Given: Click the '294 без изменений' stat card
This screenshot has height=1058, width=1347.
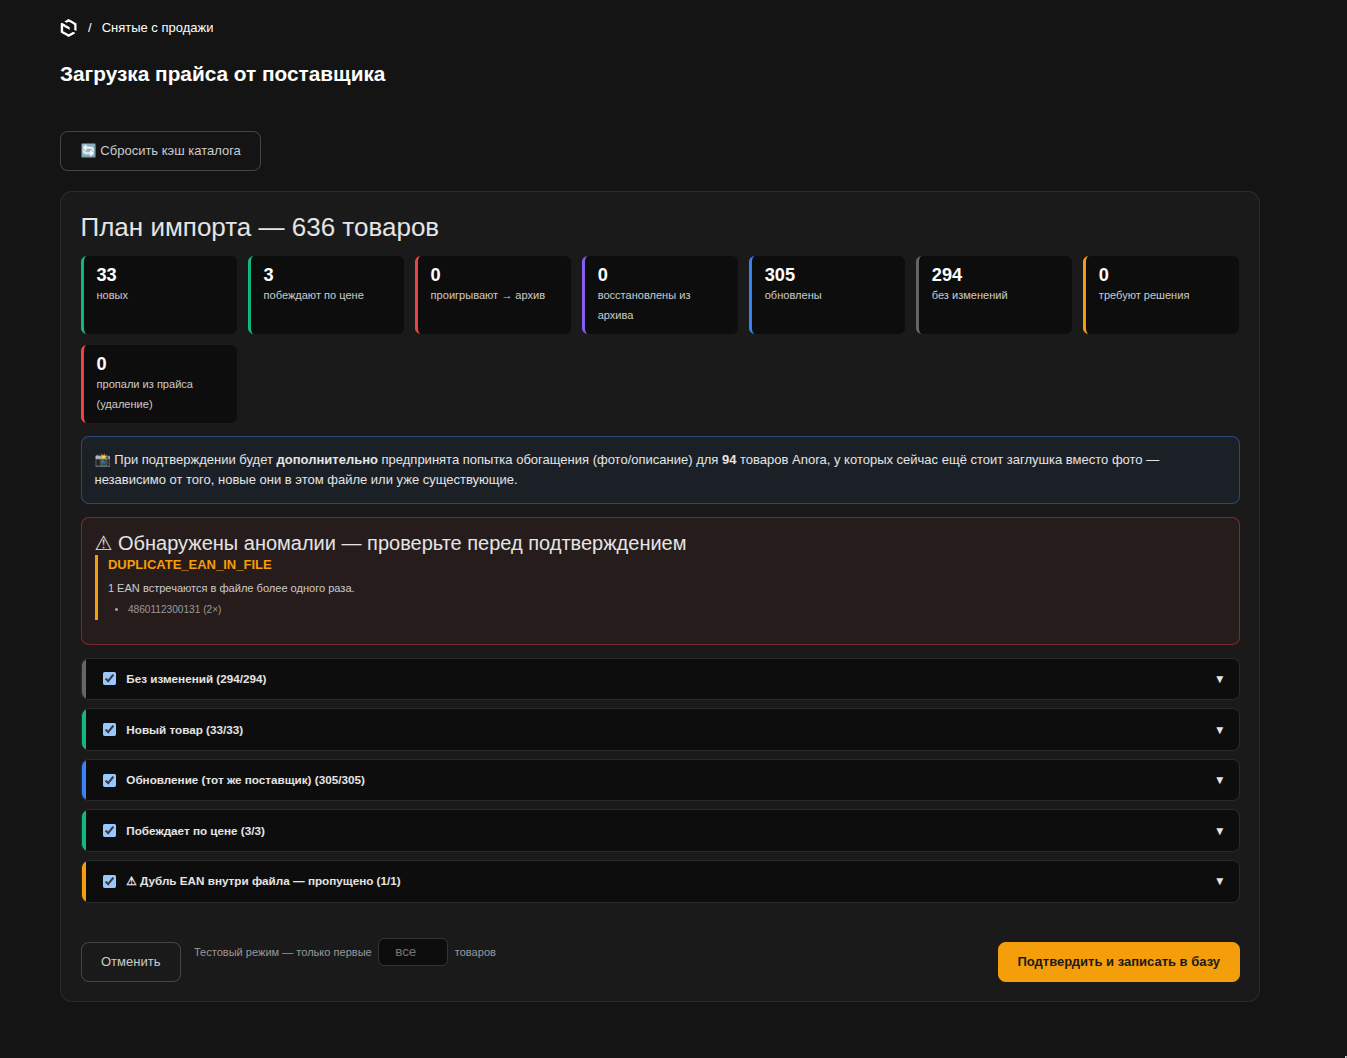Looking at the screenshot, I should tap(994, 295).
